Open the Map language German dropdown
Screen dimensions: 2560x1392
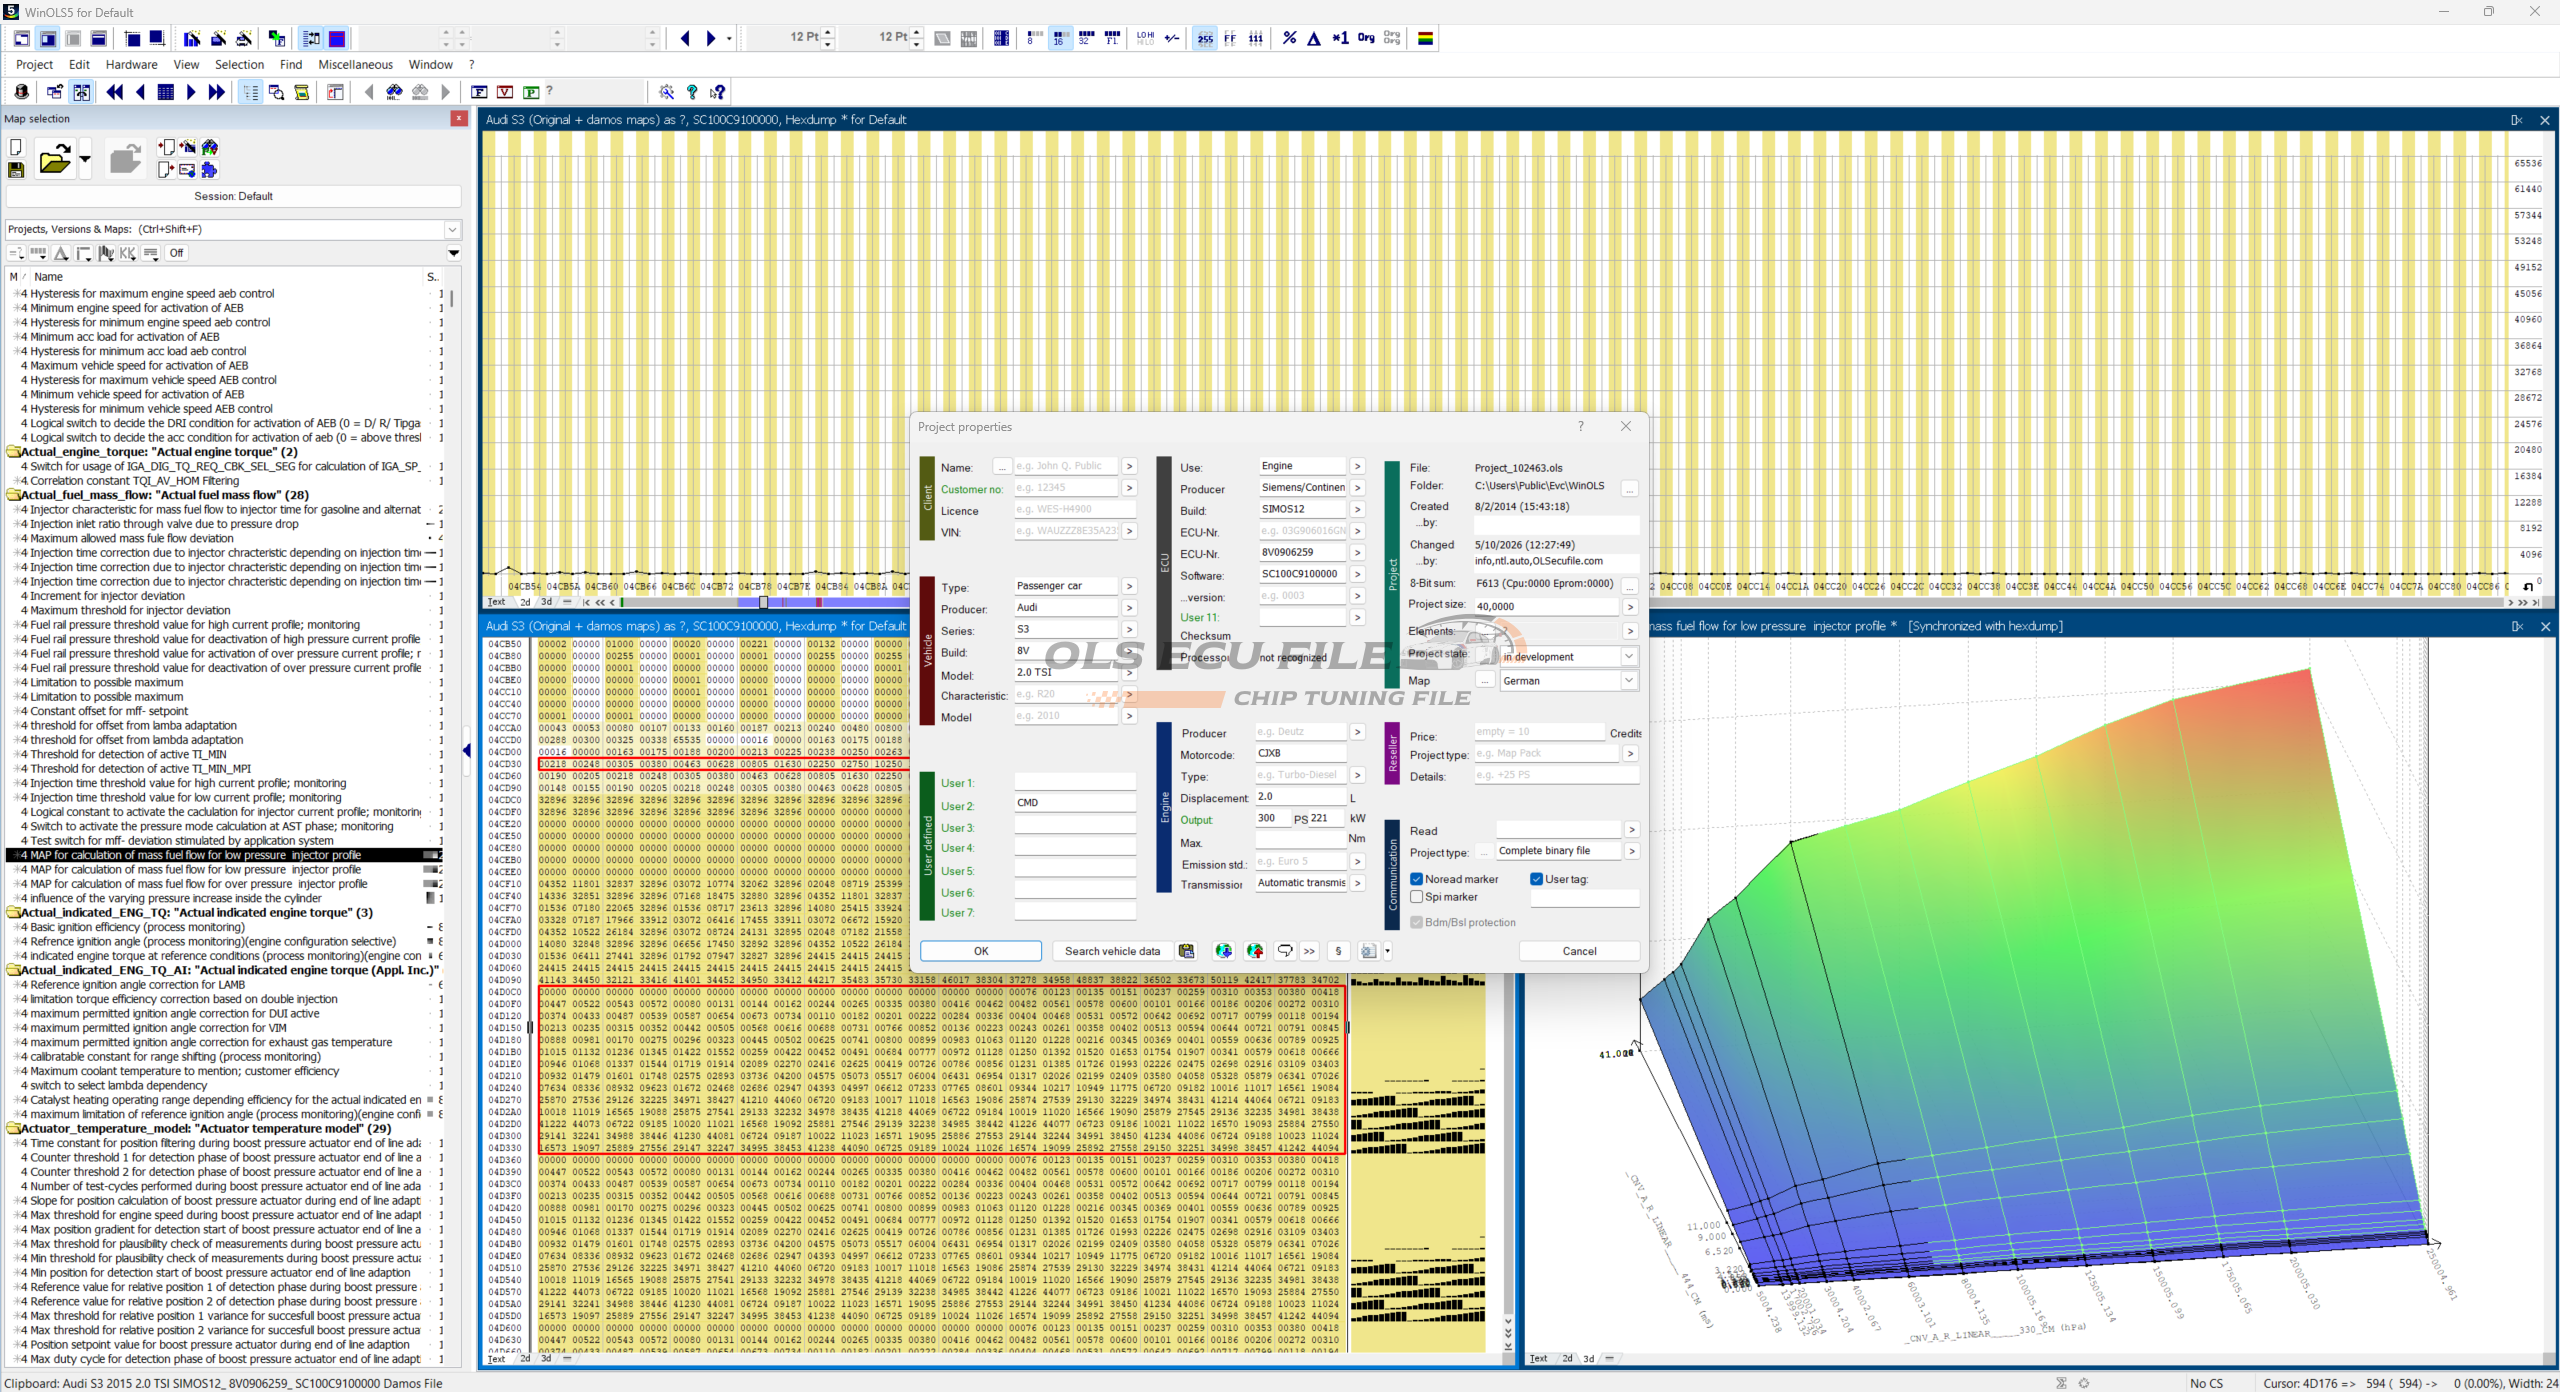tap(1629, 681)
